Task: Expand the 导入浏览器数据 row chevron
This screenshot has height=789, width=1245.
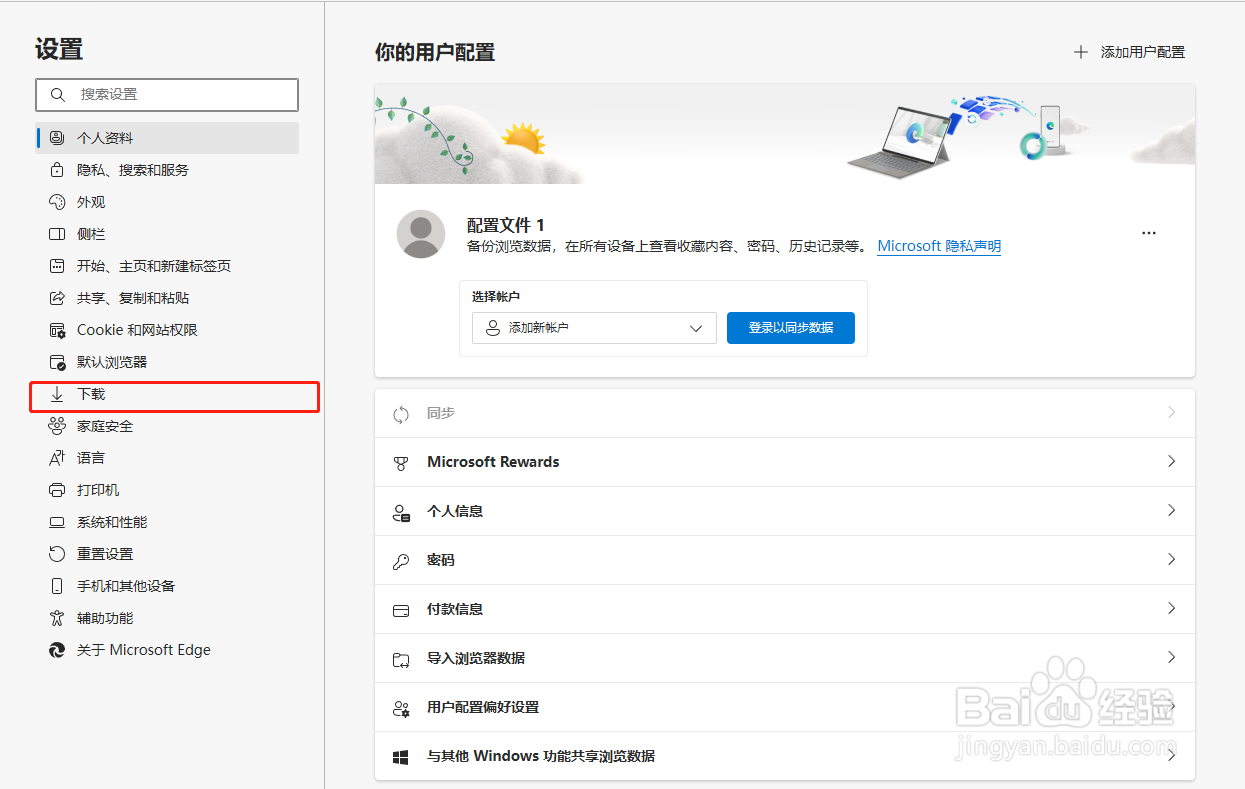Action: [x=1171, y=657]
